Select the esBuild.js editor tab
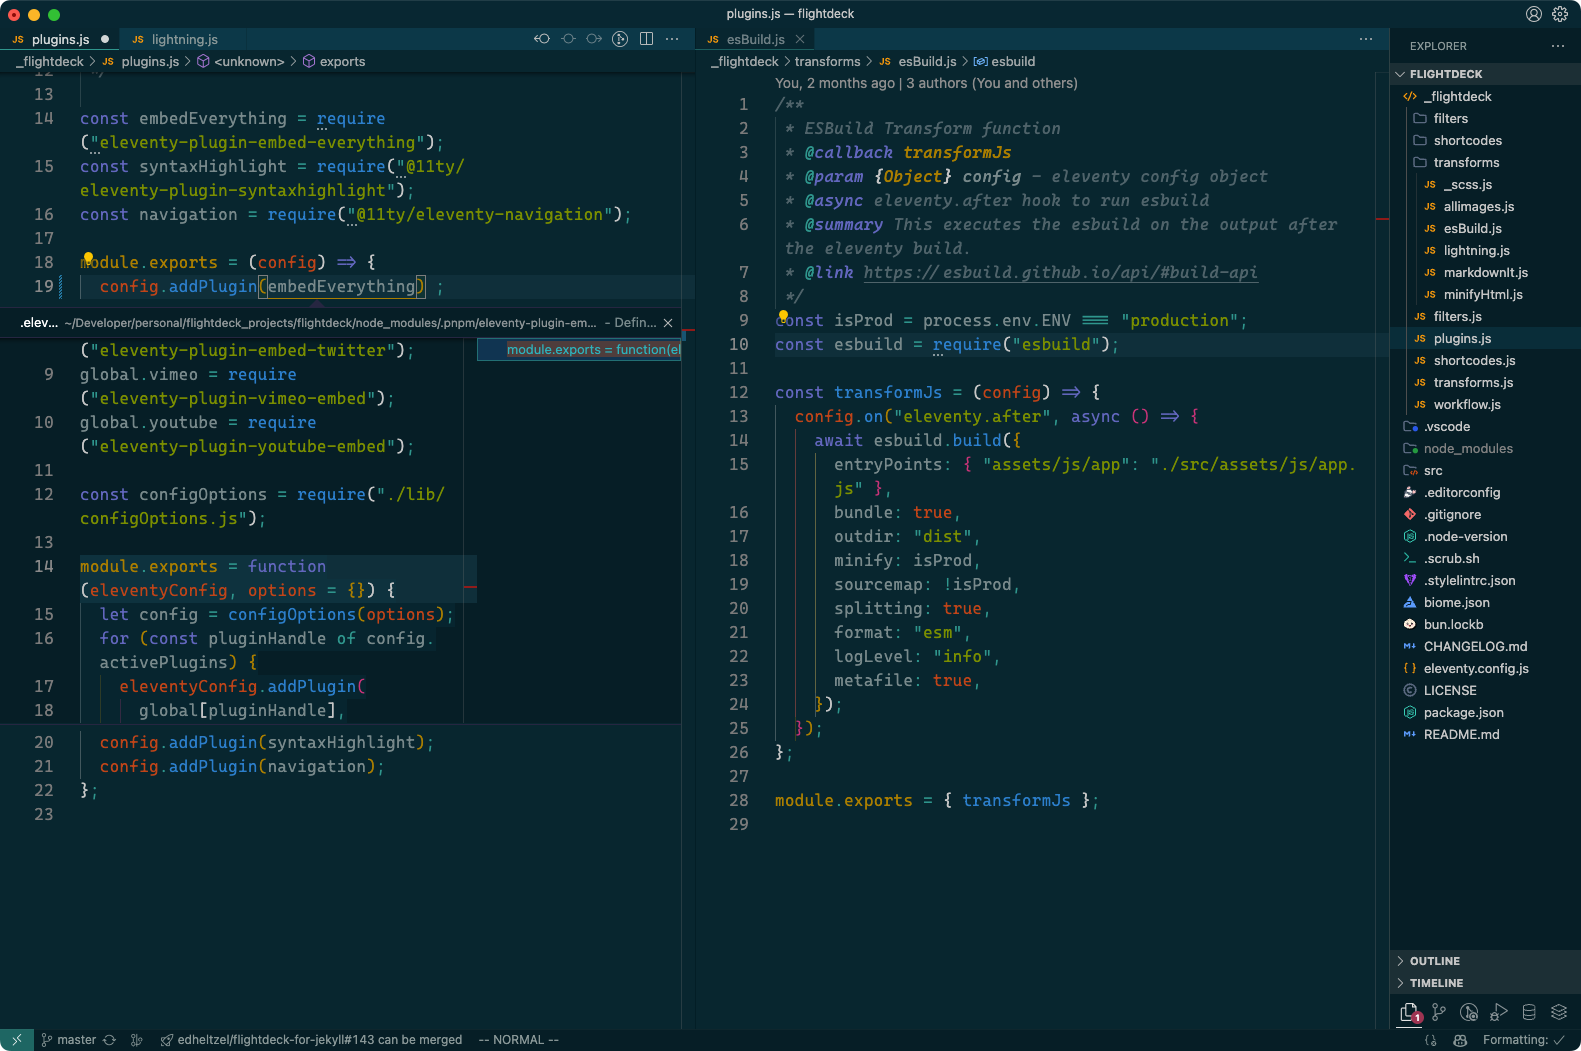 755,39
